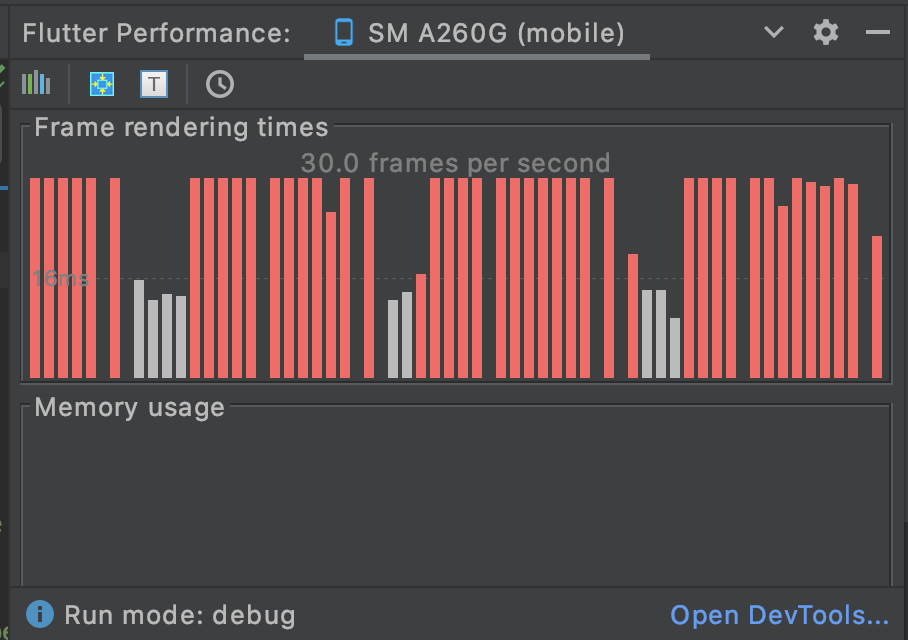
Task: Click the debug paint T icon
Action: point(153,84)
